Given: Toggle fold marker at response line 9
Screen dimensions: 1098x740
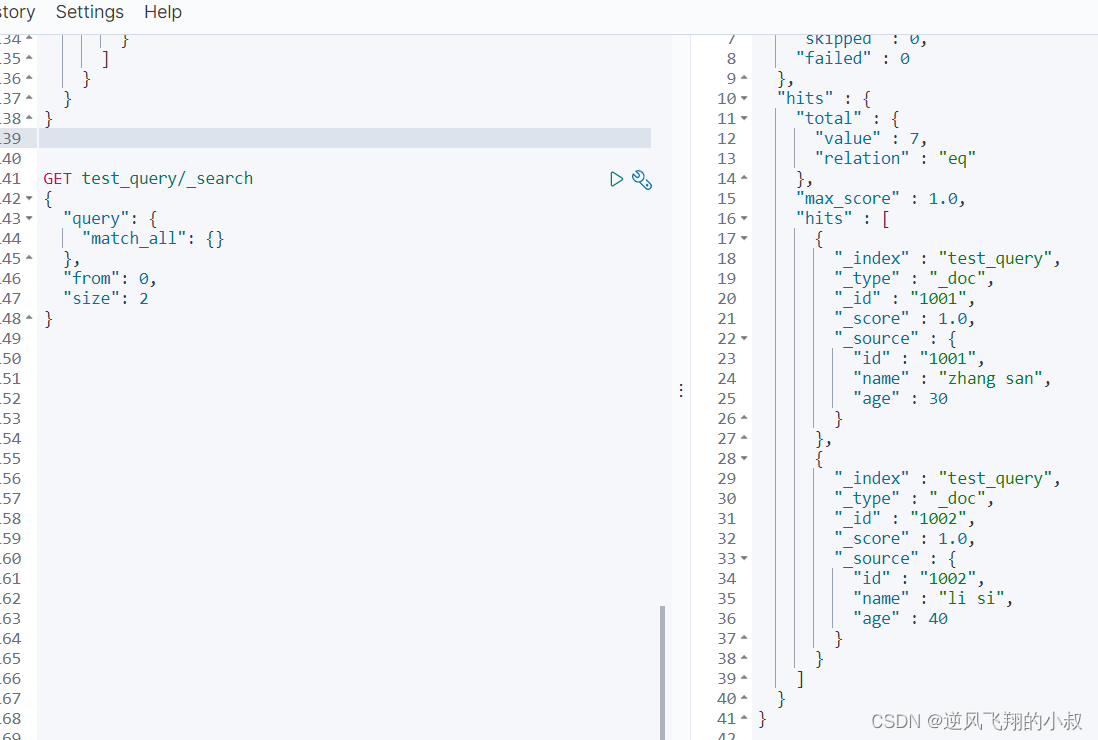Looking at the screenshot, I should click(x=744, y=78).
